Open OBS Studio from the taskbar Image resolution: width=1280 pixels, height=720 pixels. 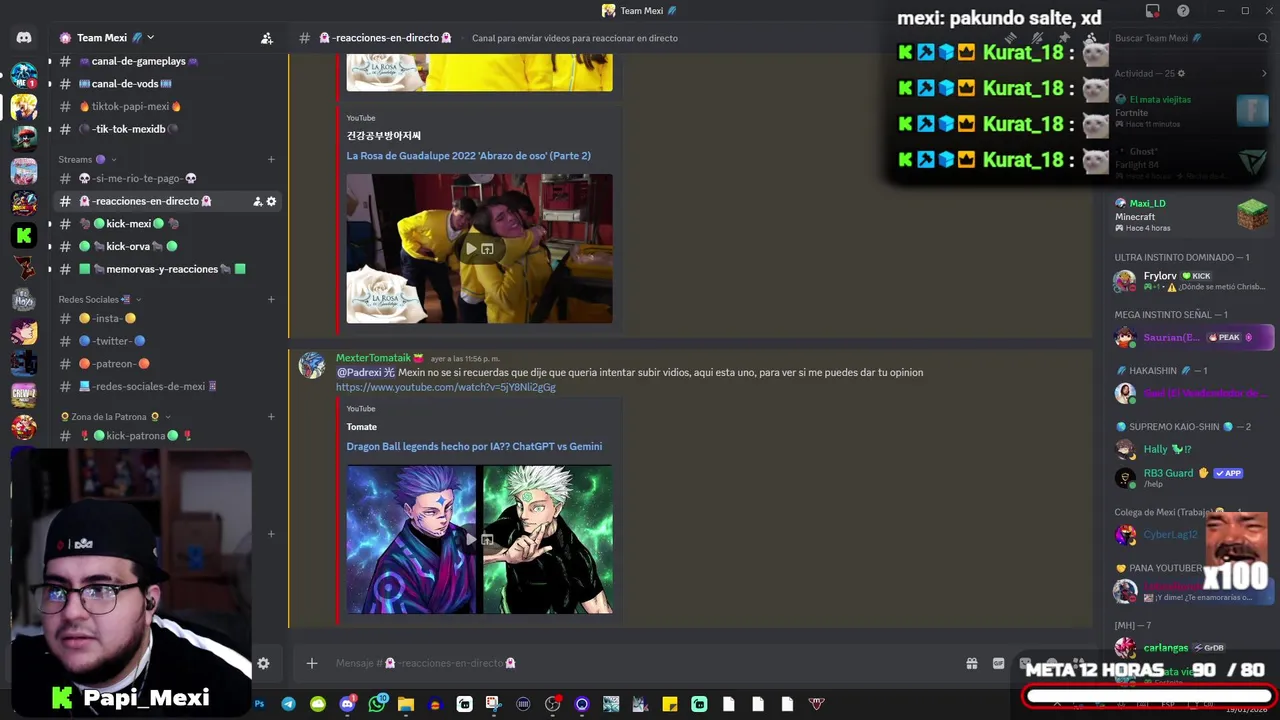click(552, 704)
